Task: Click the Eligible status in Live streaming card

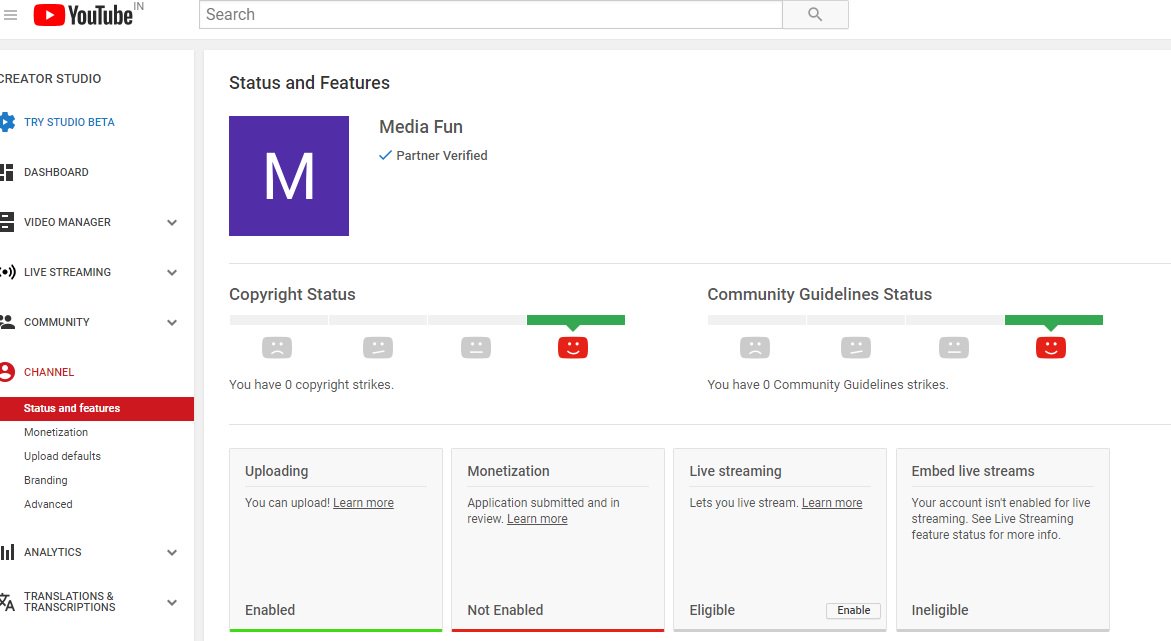Action: [x=712, y=610]
